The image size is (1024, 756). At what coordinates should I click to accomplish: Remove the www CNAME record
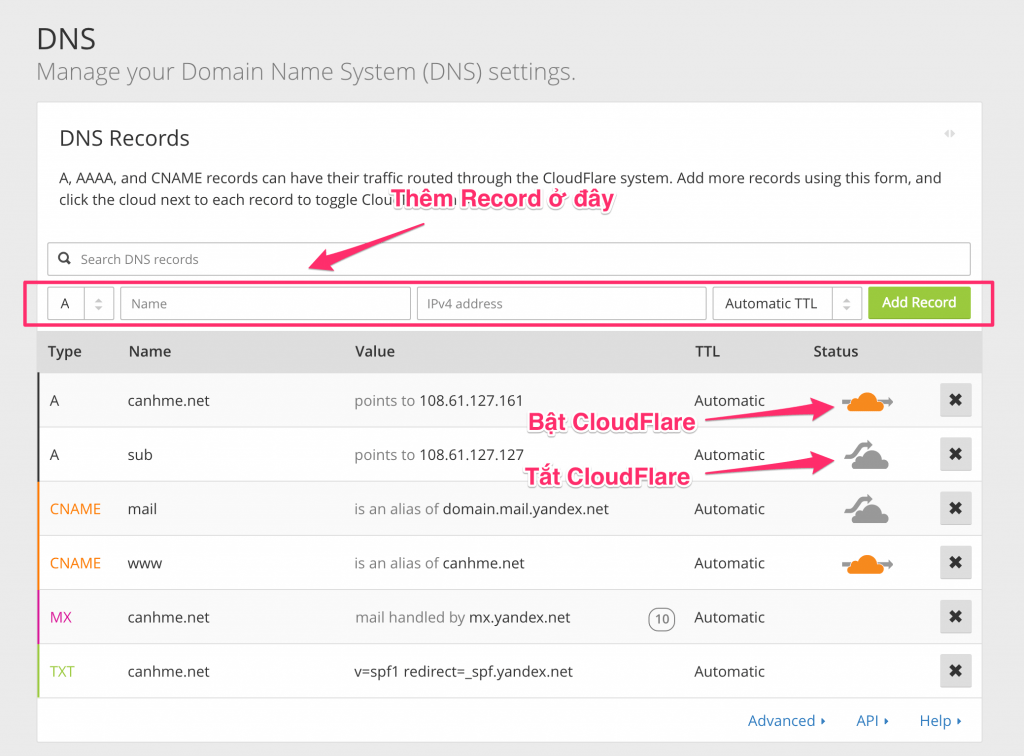coord(955,563)
